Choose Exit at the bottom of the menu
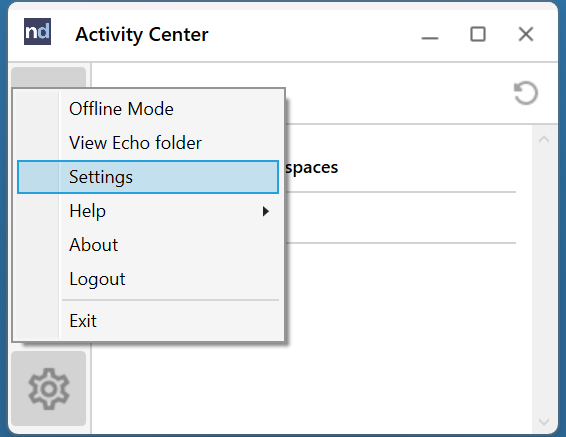566x437 pixels. pos(148,320)
